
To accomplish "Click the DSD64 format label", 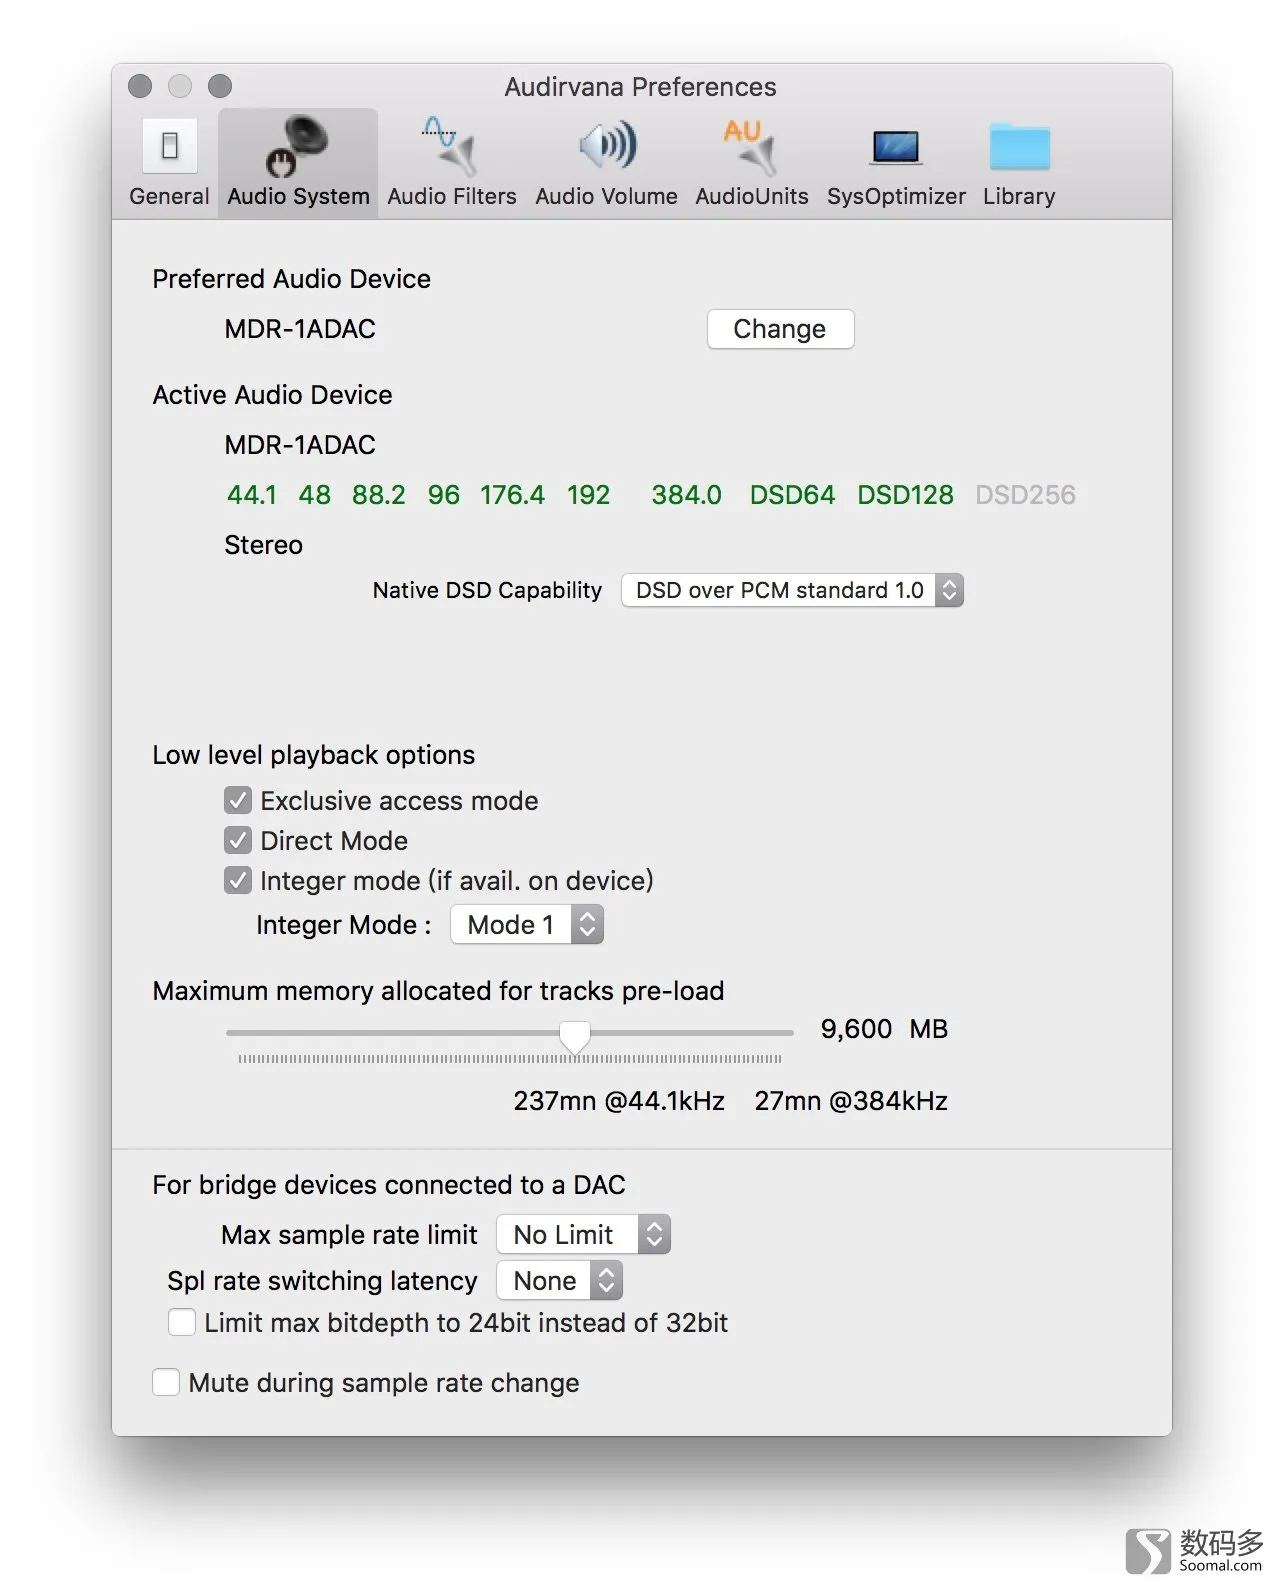I will (792, 495).
